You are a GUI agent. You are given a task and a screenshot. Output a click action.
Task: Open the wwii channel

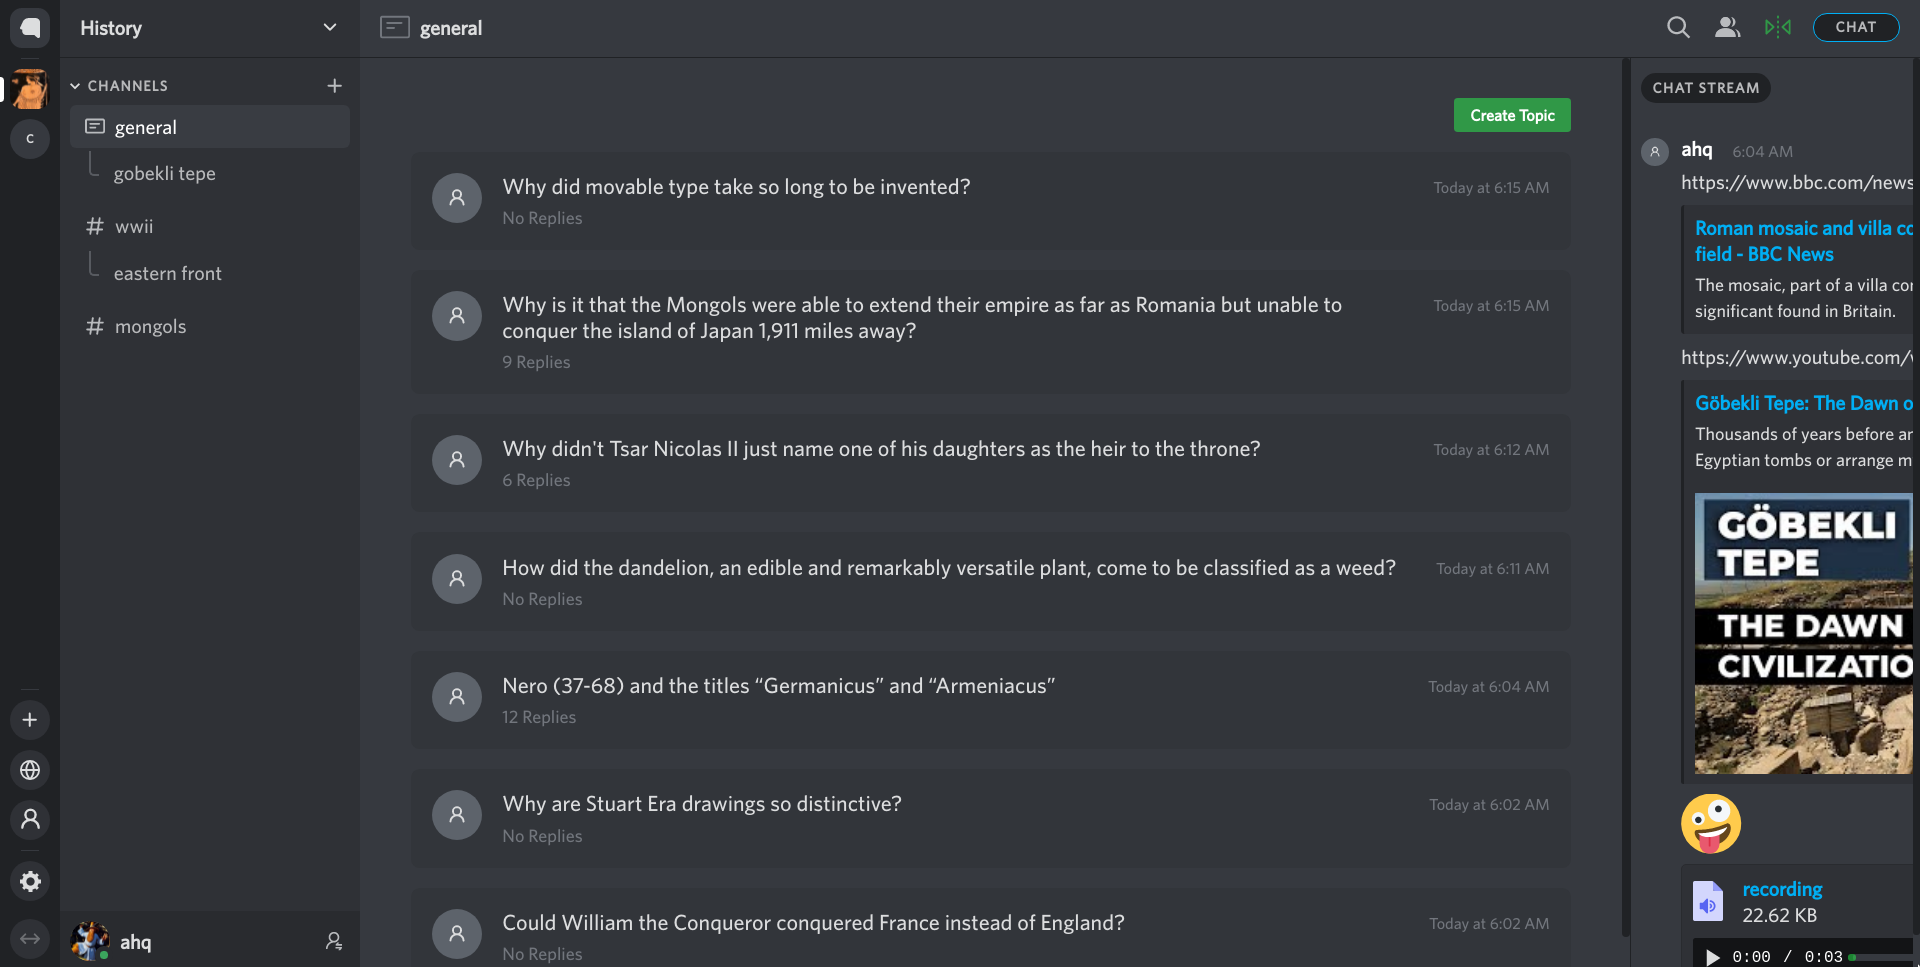134,227
